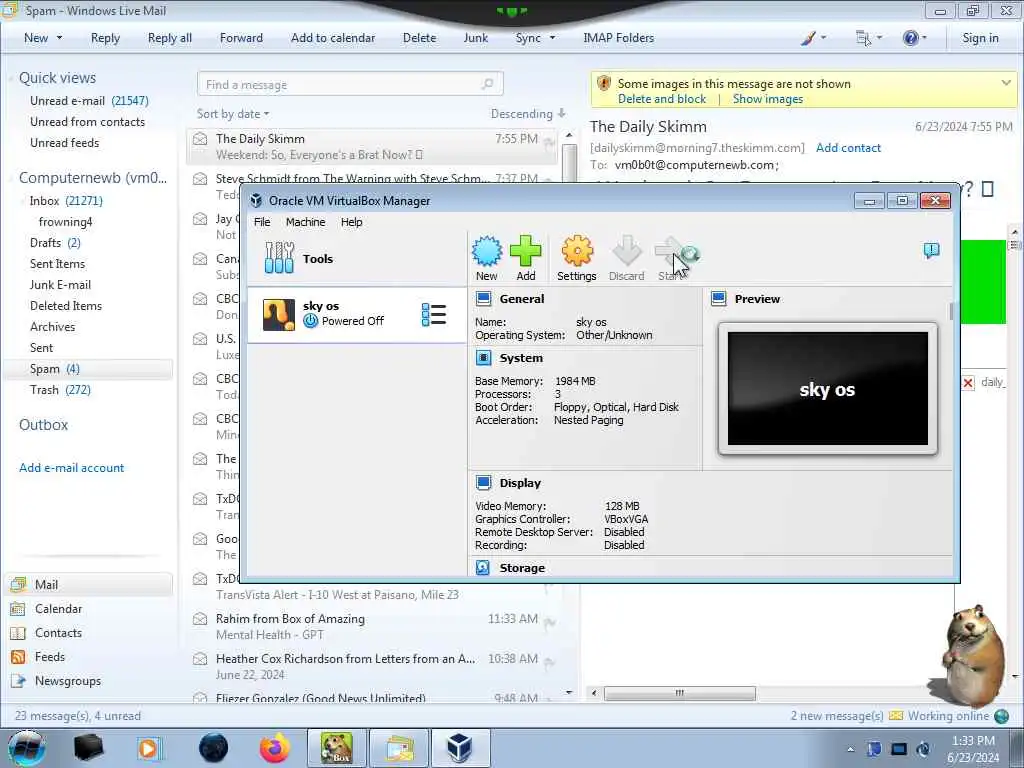Click the Preview section monitor icon

click(x=718, y=299)
